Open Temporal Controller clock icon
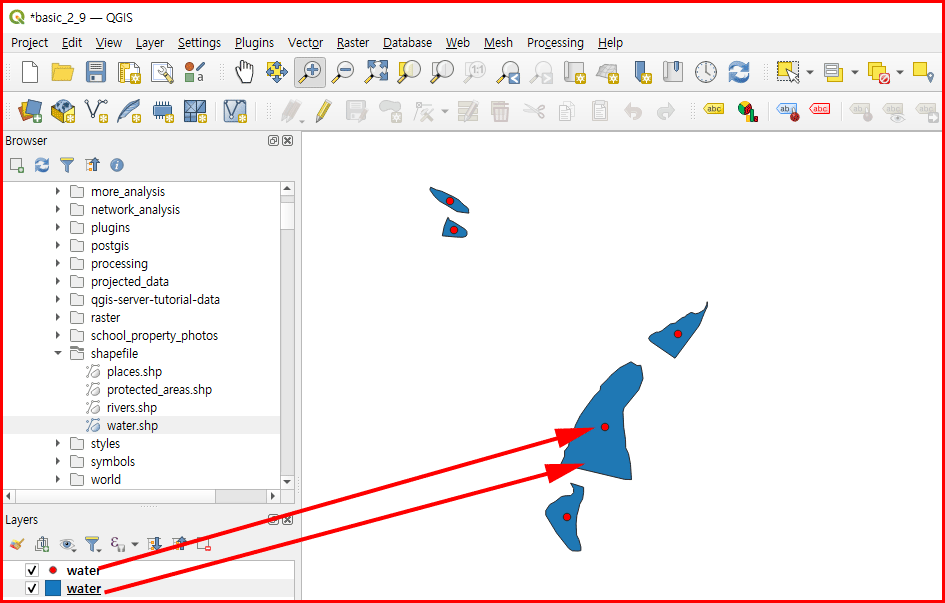The height and width of the screenshot is (603, 945). (706, 72)
